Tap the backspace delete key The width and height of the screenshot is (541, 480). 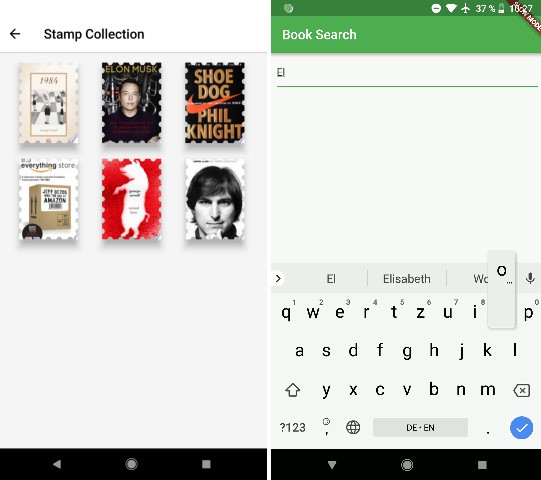click(521, 390)
